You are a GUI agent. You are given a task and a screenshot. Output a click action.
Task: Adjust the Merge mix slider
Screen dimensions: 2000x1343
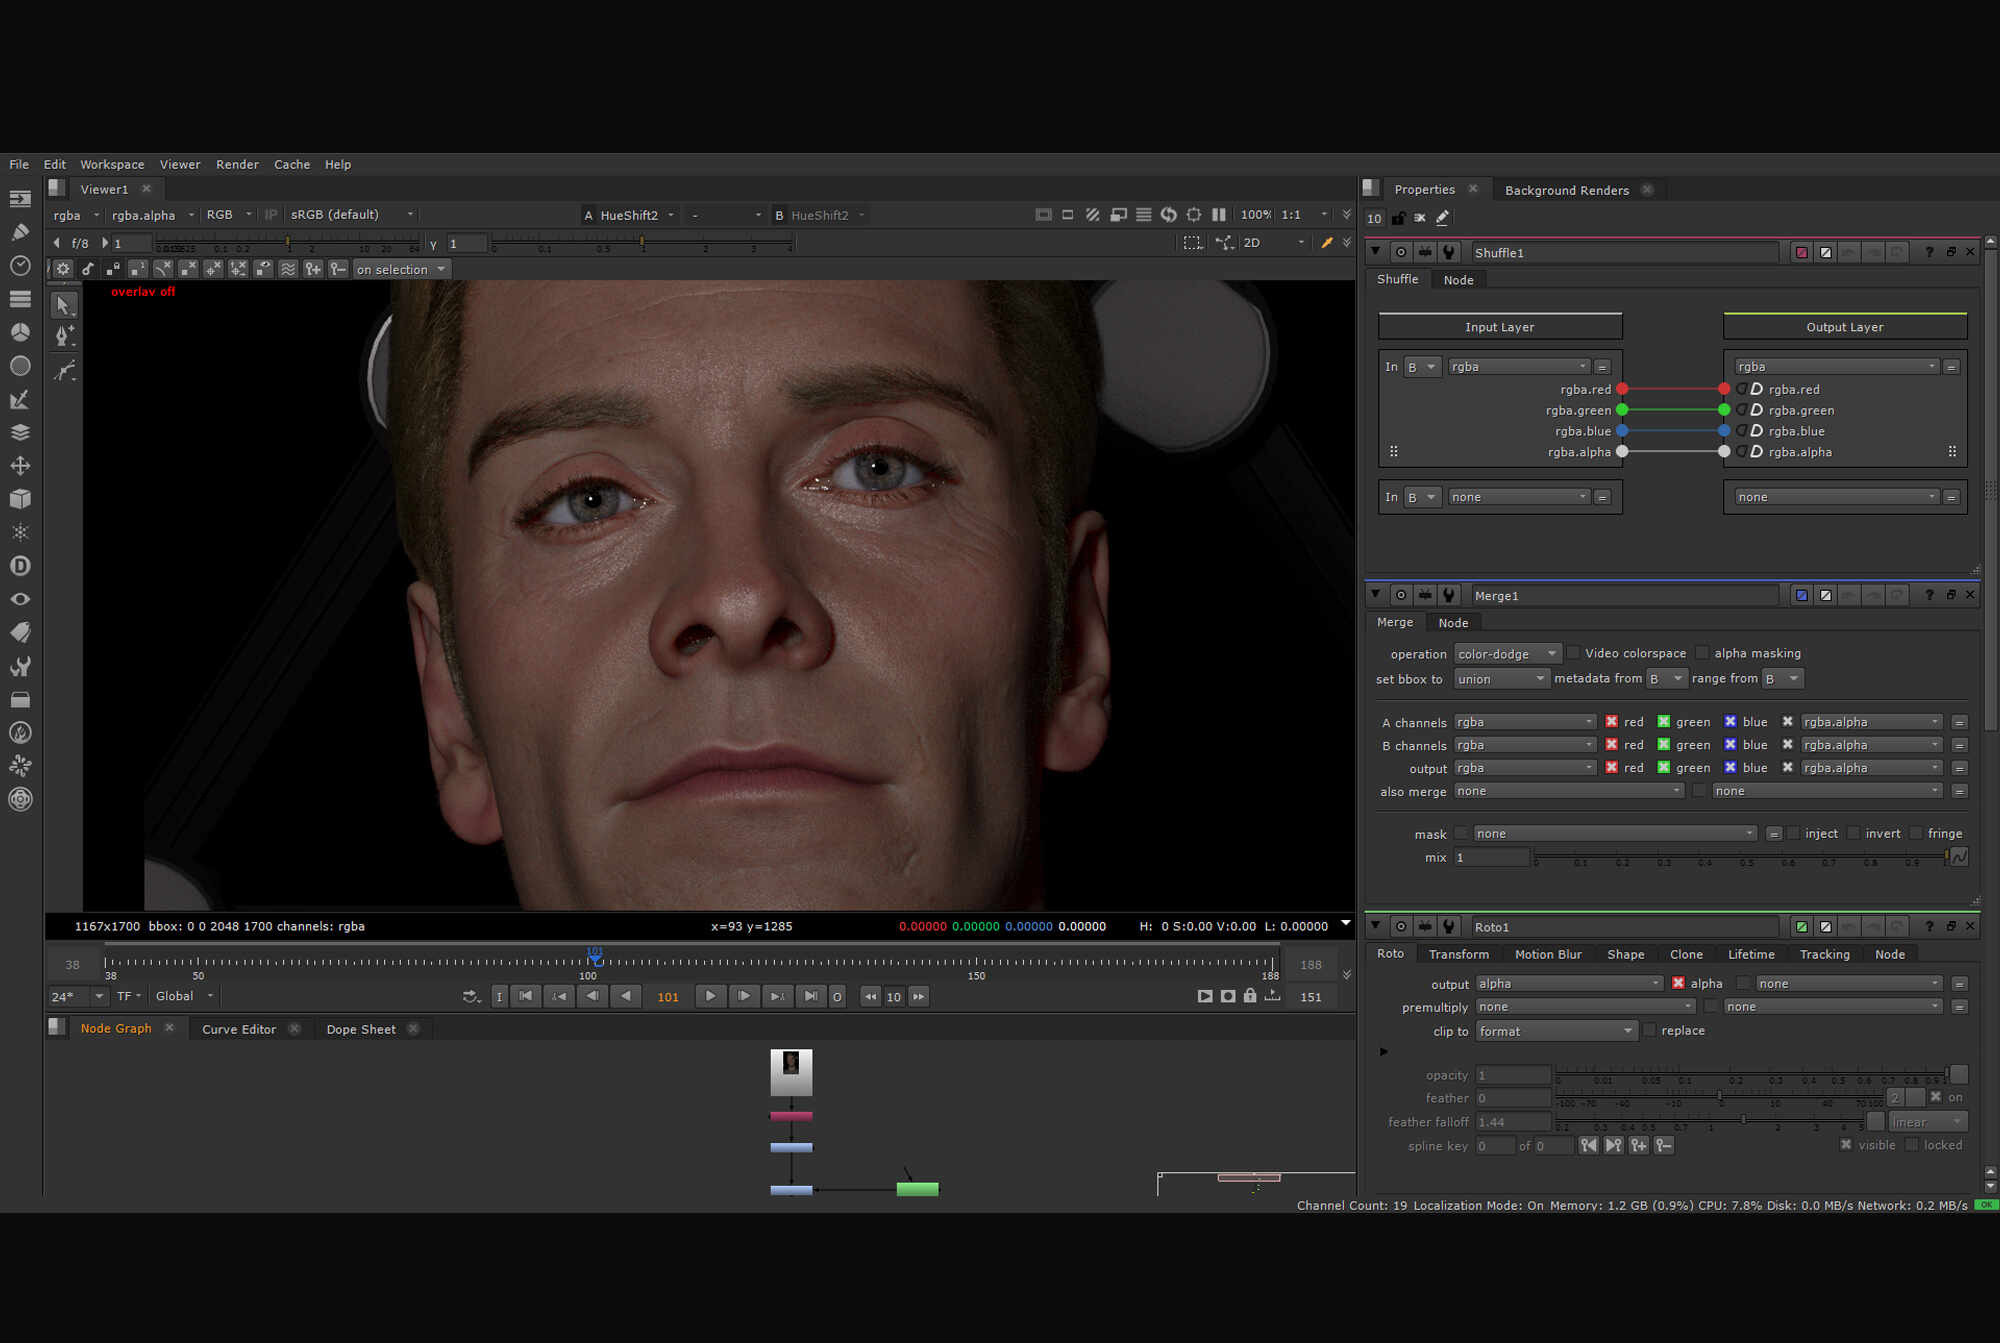point(1742,857)
